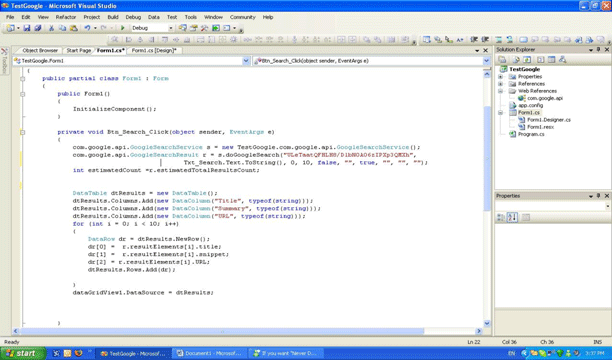Click View Class Diagram icon in Solution Explorer
The width and height of the screenshot is (612, 360).
(x=562, y=60)
